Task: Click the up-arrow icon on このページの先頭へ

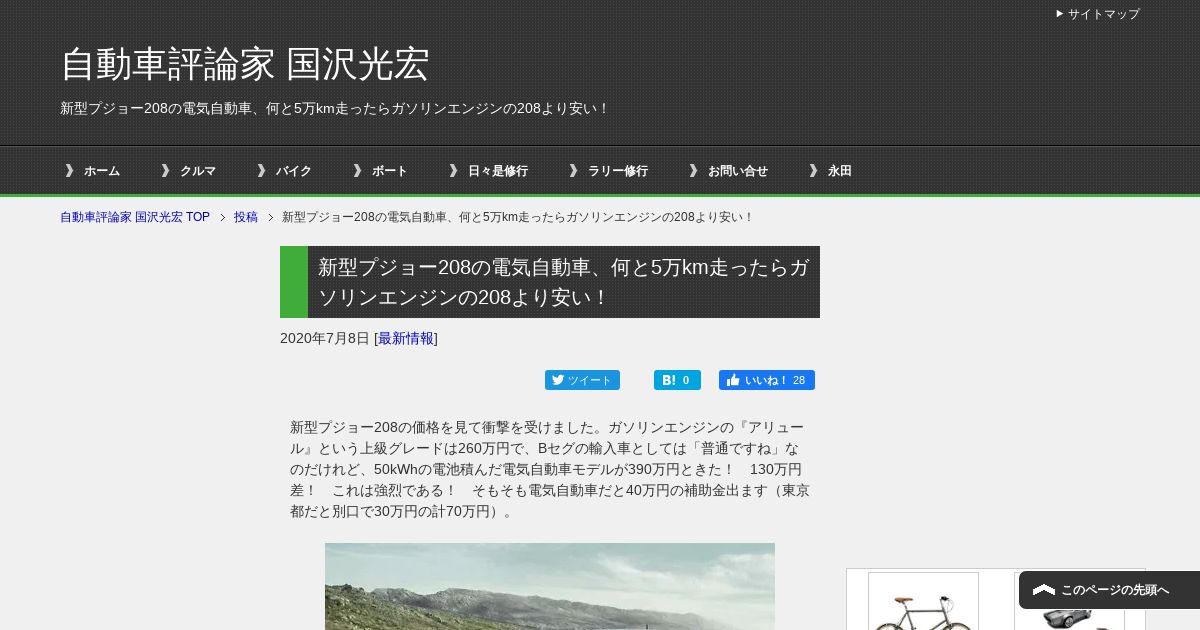Action: 1044,590
